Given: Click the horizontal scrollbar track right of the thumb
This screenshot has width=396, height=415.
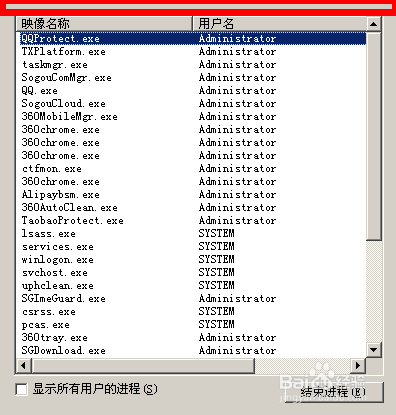Looking at the screenshot, I should pos(302,365).
